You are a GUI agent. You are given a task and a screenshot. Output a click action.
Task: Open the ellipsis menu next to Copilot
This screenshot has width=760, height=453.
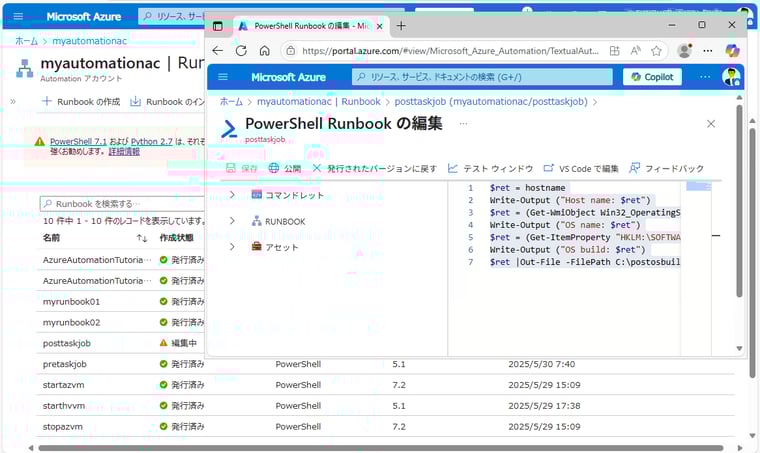coord(705,77)
